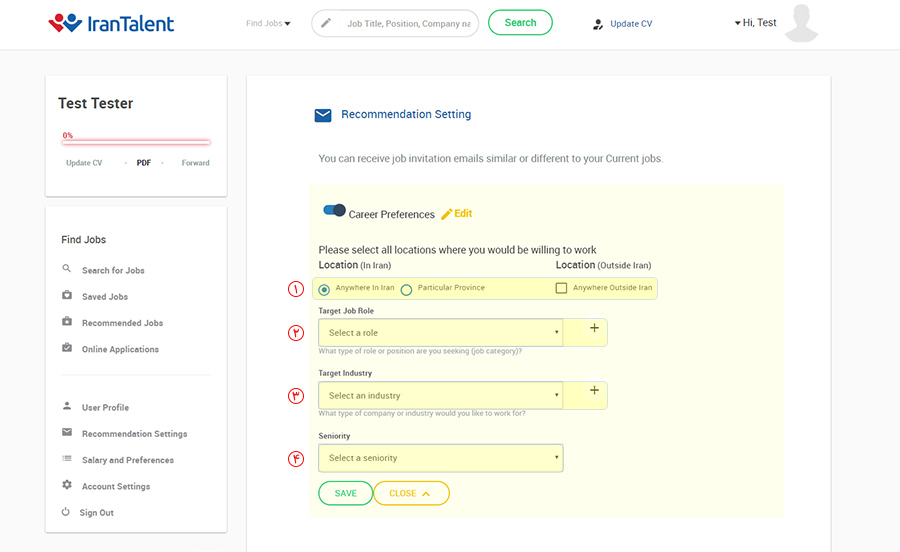The height and width of the screenshot is (552, 900).
Task: Check the Anywhere Outside Iran checkbox
Action: [x=561, y=288]
